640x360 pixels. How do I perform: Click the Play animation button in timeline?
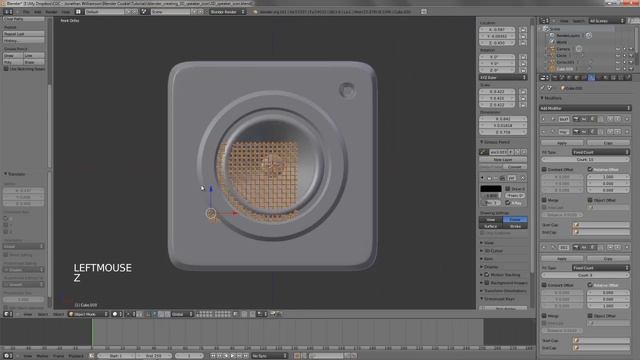pyautogui.click(x=233, y=356)
